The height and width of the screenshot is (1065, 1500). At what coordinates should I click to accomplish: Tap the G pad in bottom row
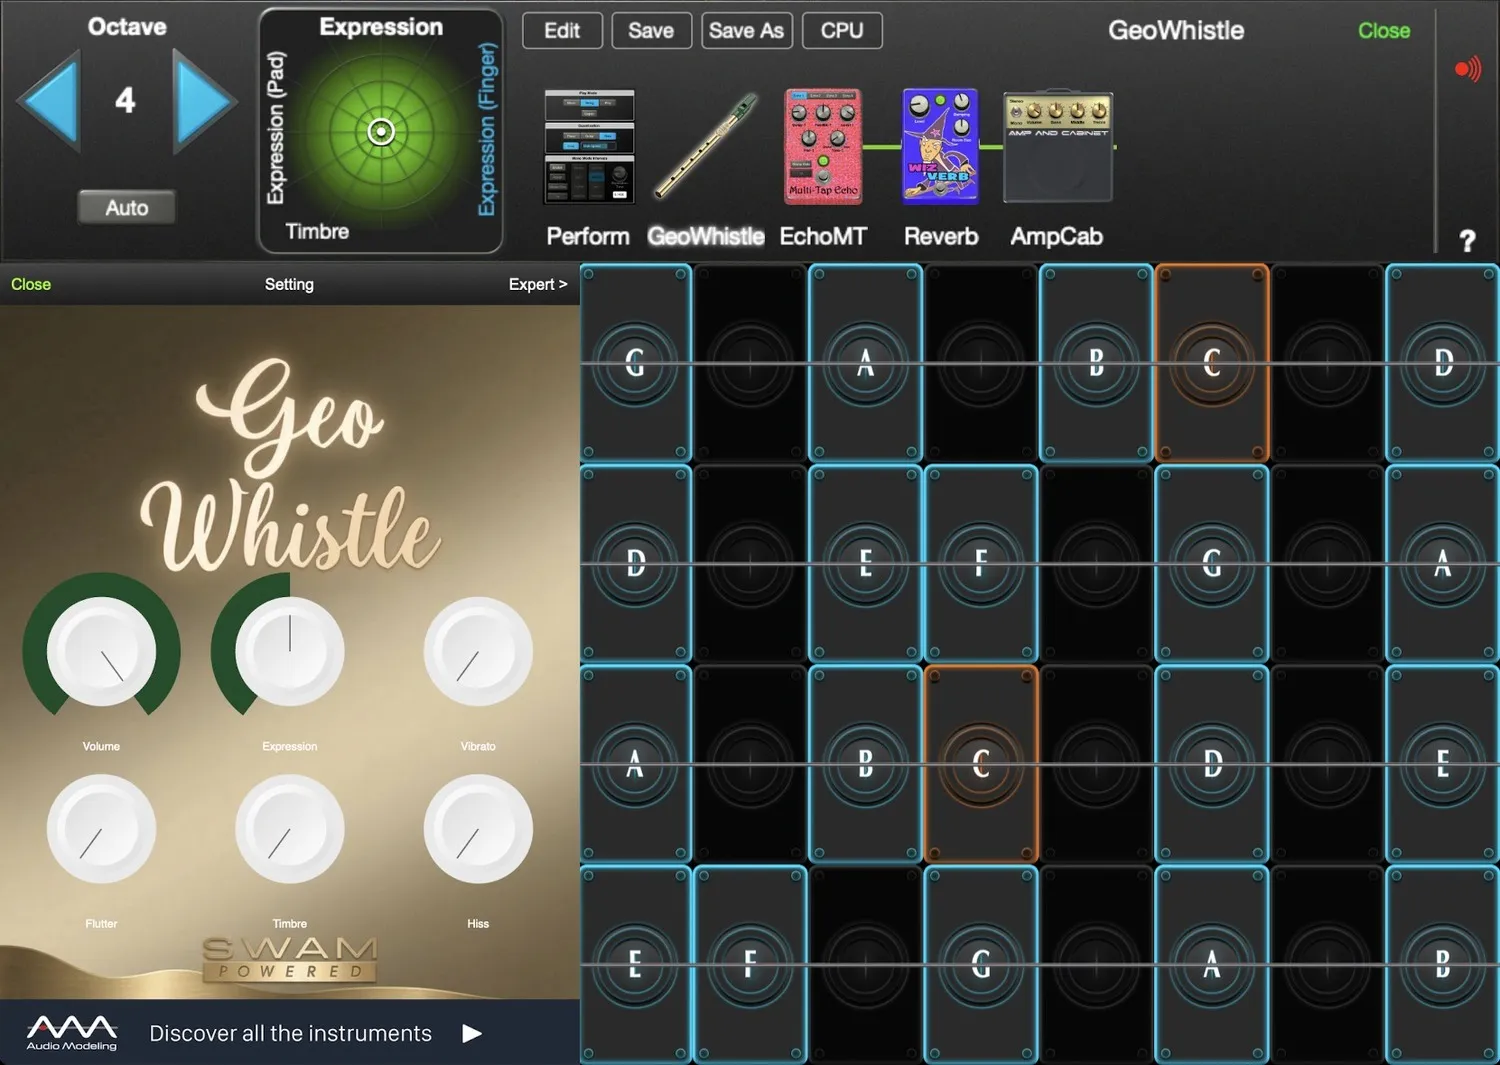[981, 964]
